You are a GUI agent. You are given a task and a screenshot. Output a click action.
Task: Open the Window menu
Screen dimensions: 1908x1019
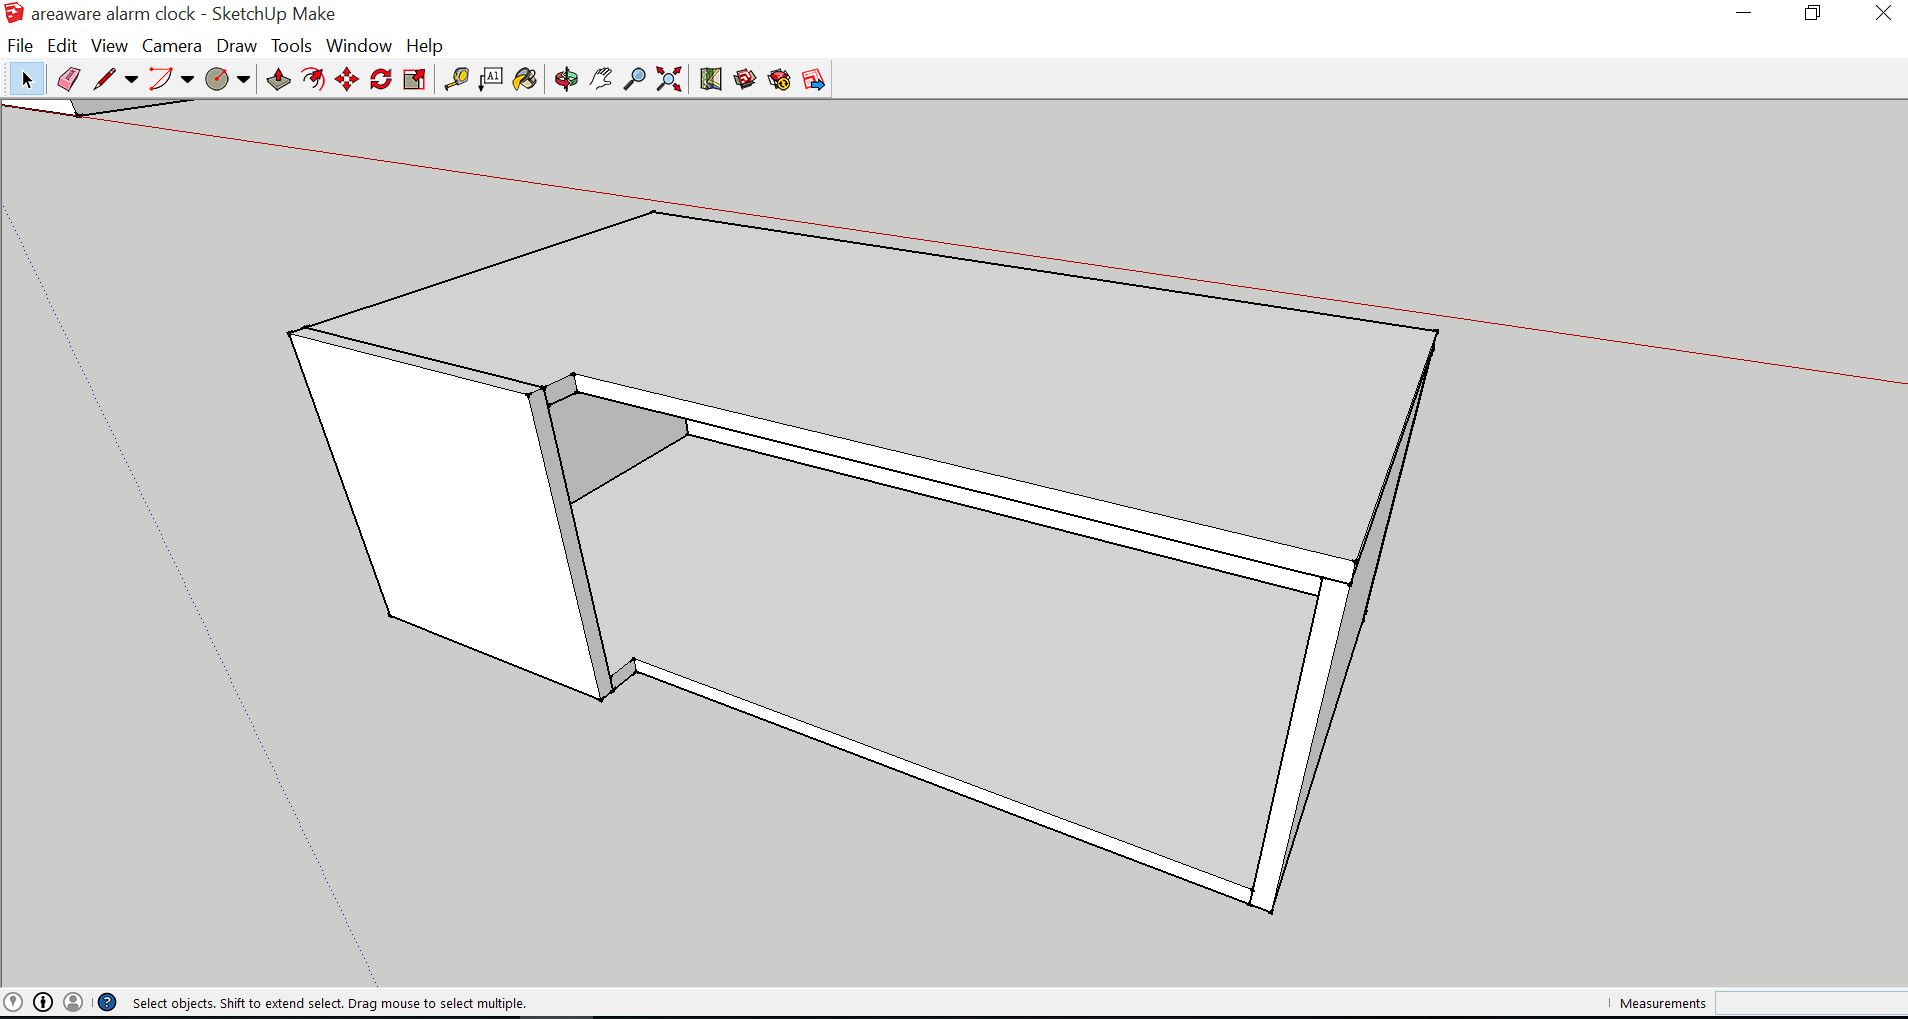(359, 46)
